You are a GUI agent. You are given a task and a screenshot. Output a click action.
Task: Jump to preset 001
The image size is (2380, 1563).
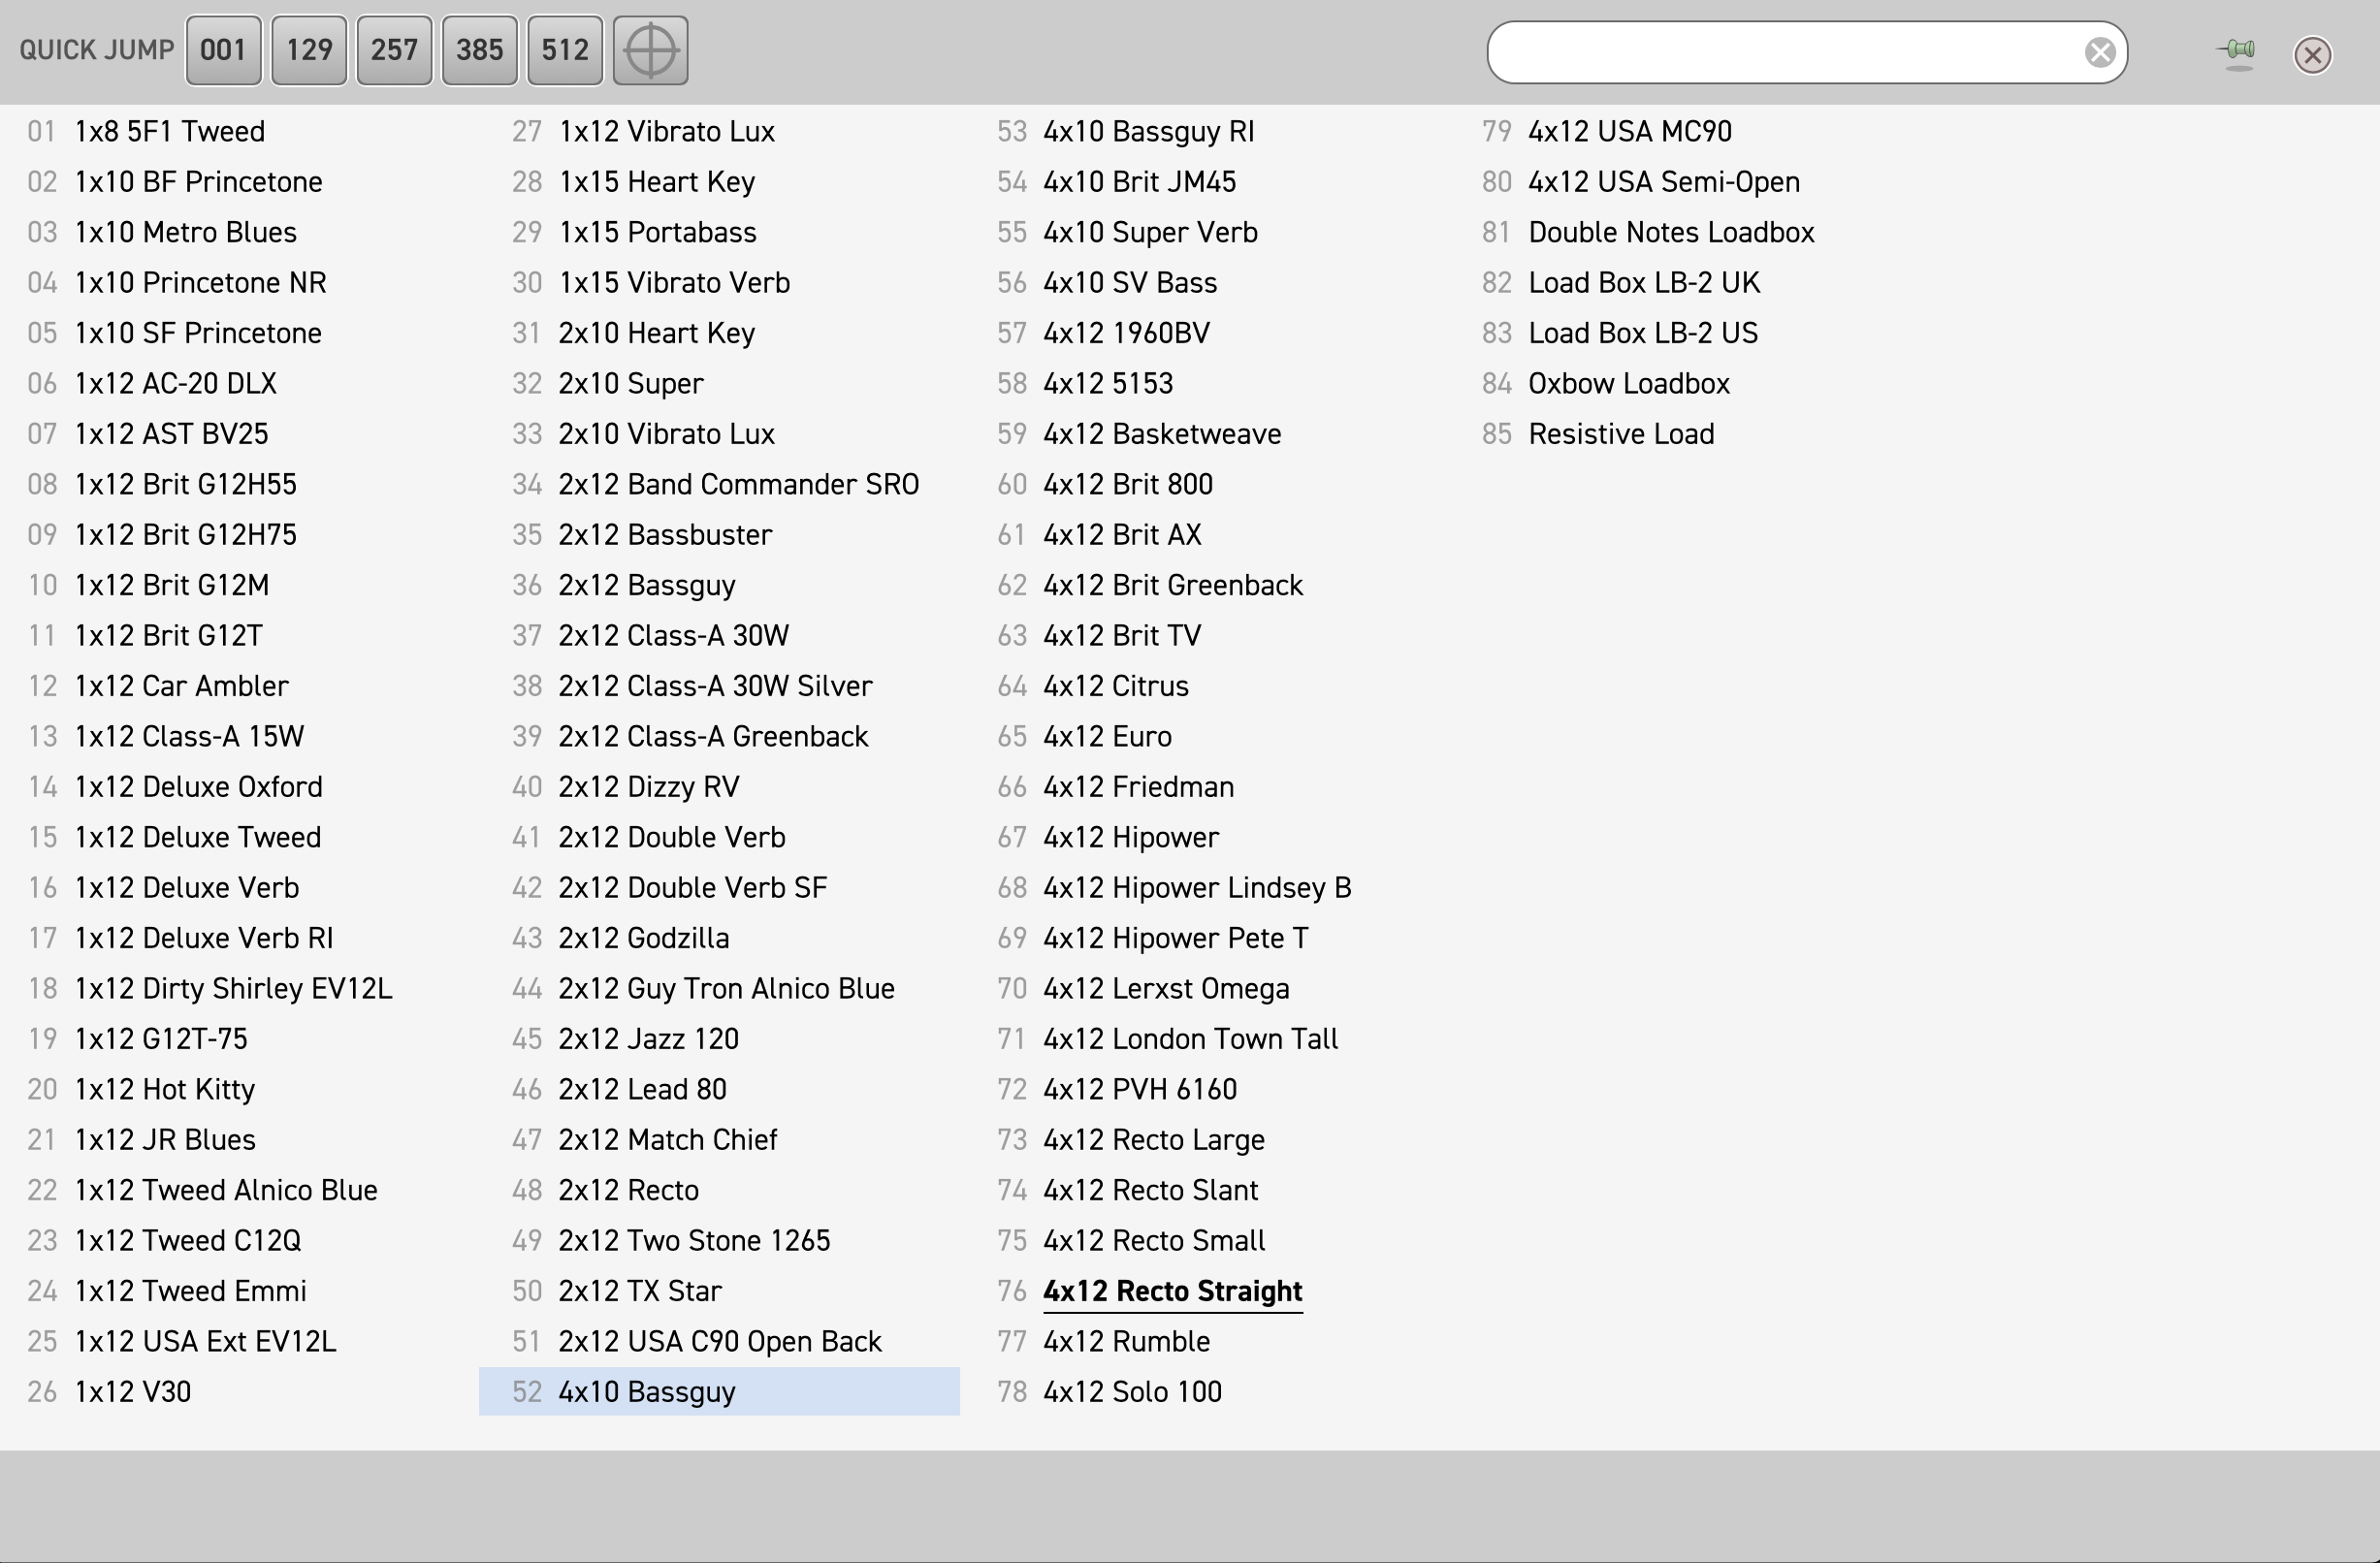[223, 50]
